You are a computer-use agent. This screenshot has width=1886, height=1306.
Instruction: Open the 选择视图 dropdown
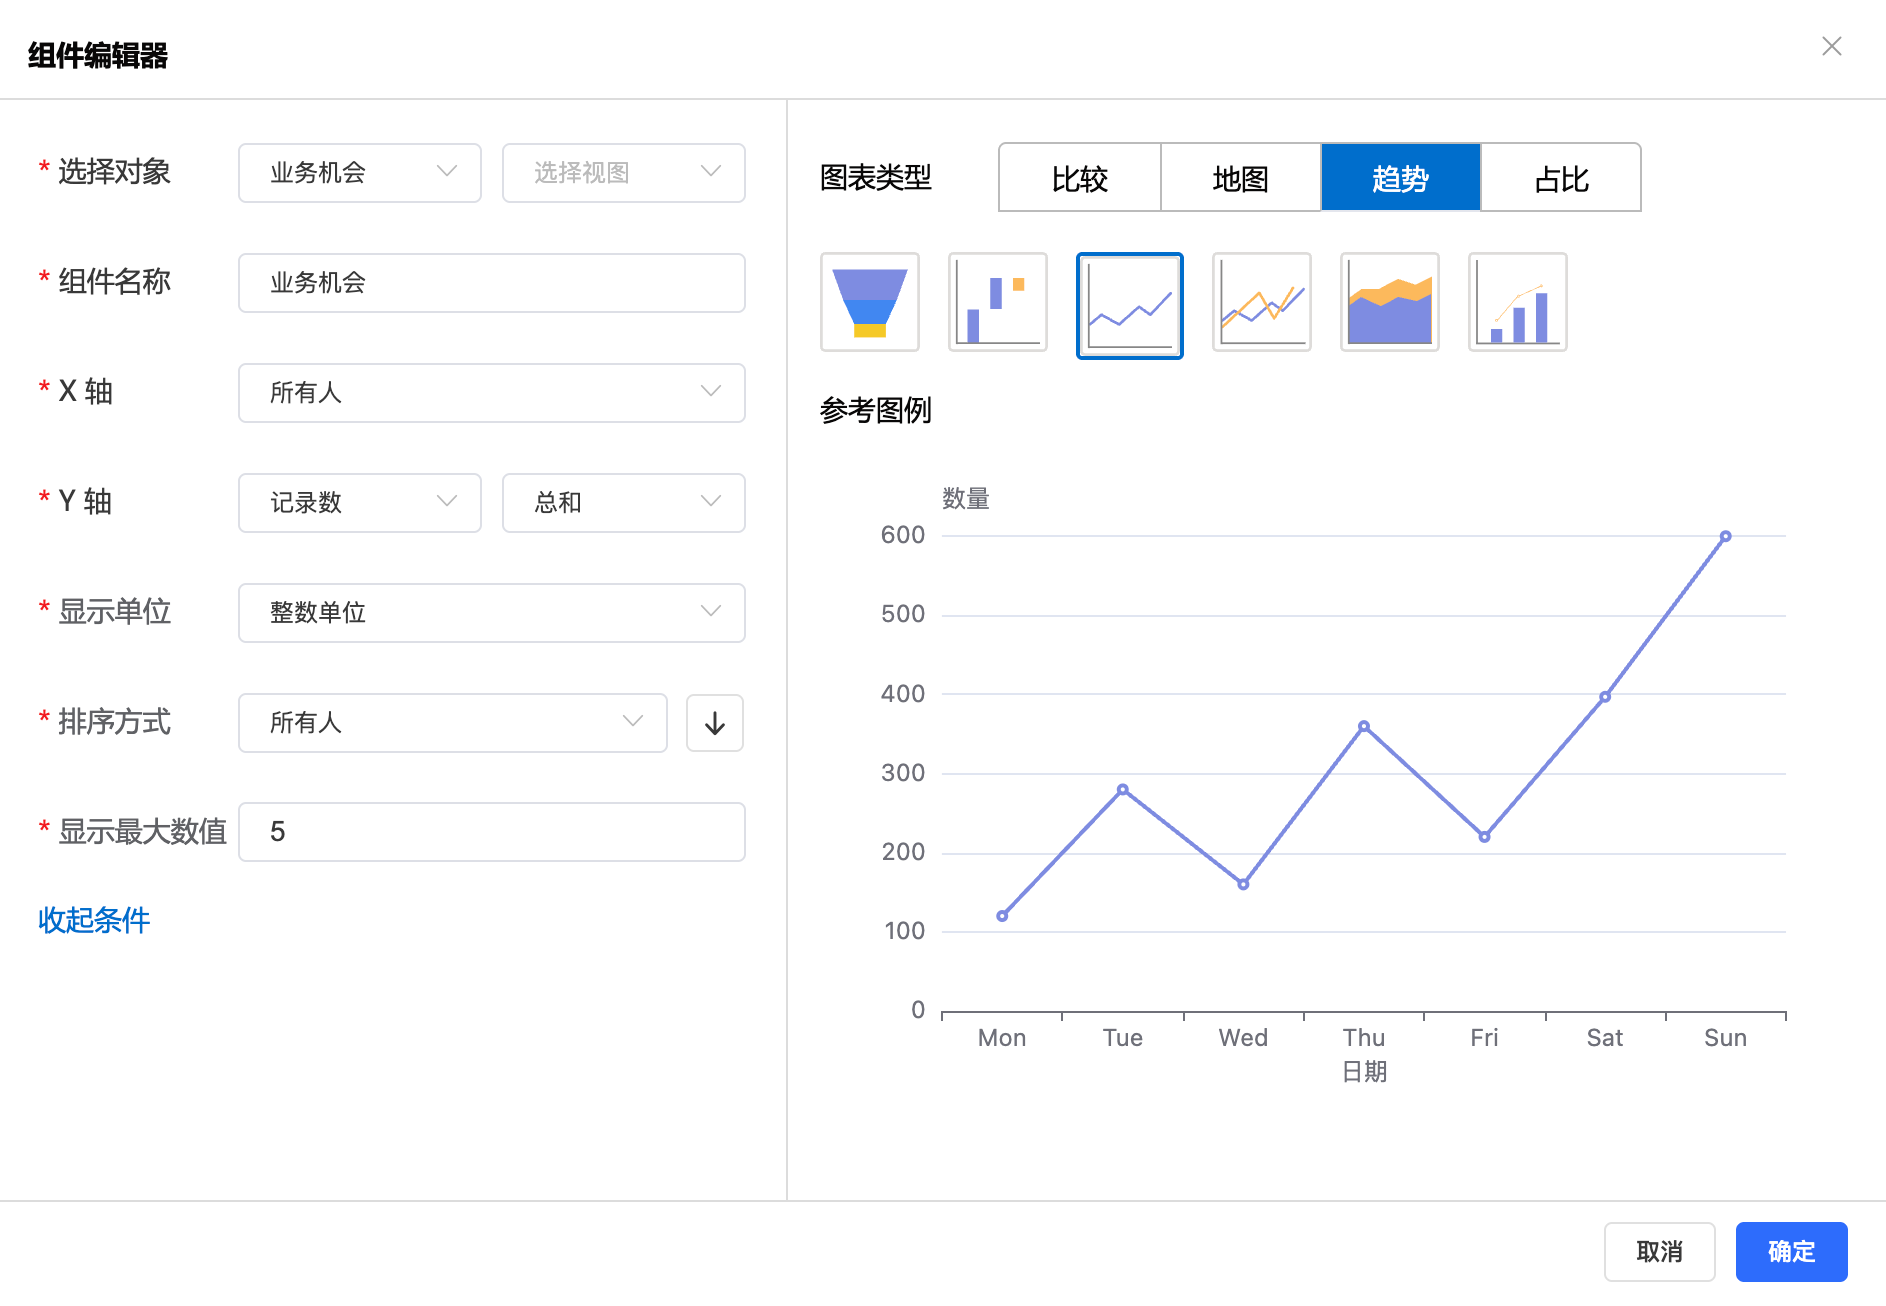point(623,173)
